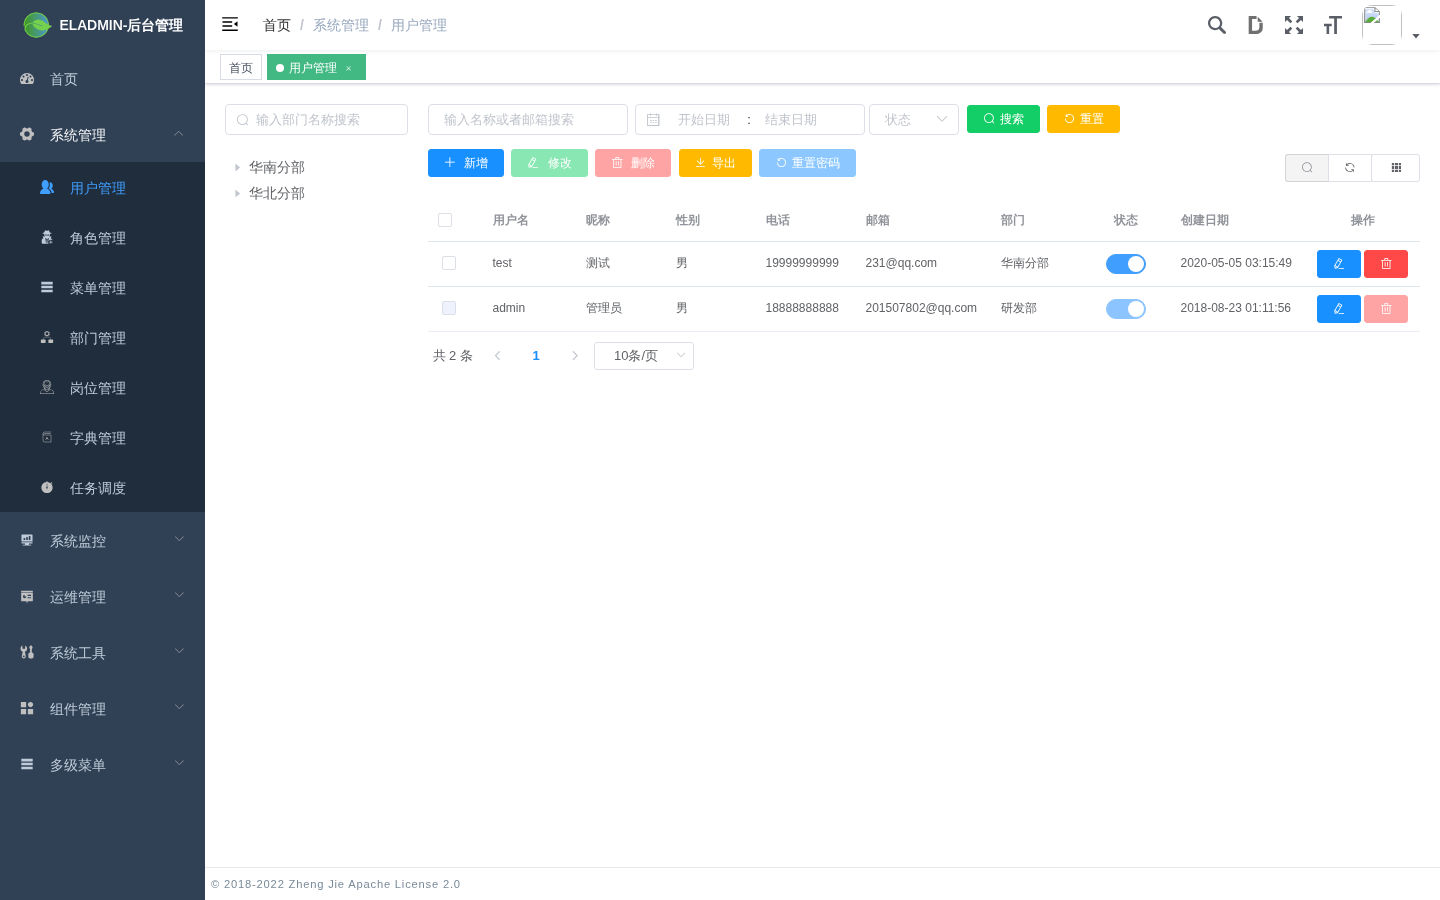The image size is (1440, 900).
Task: Check the admin user row checkbox
Action: (449, 308)
